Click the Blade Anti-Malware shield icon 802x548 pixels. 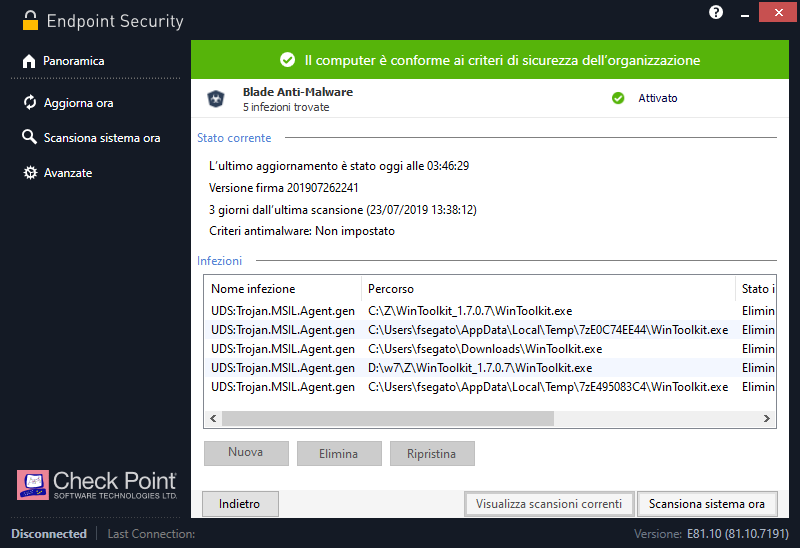coord(216,98)
